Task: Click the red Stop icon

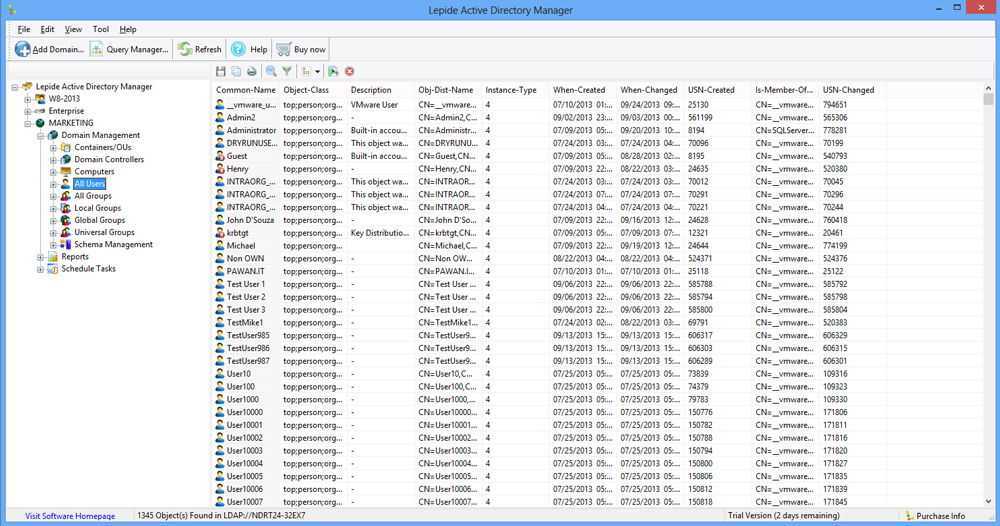Action: click(x=350, y=72)
